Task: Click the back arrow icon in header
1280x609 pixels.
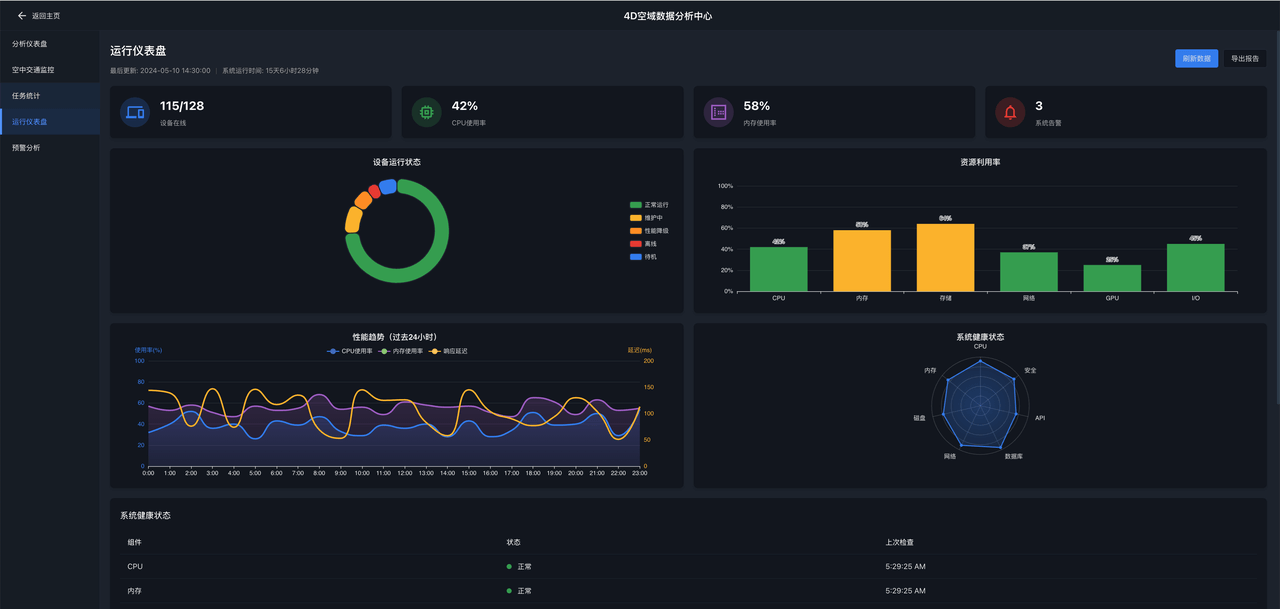Action: pyautogui.click(x=22, y=16)
